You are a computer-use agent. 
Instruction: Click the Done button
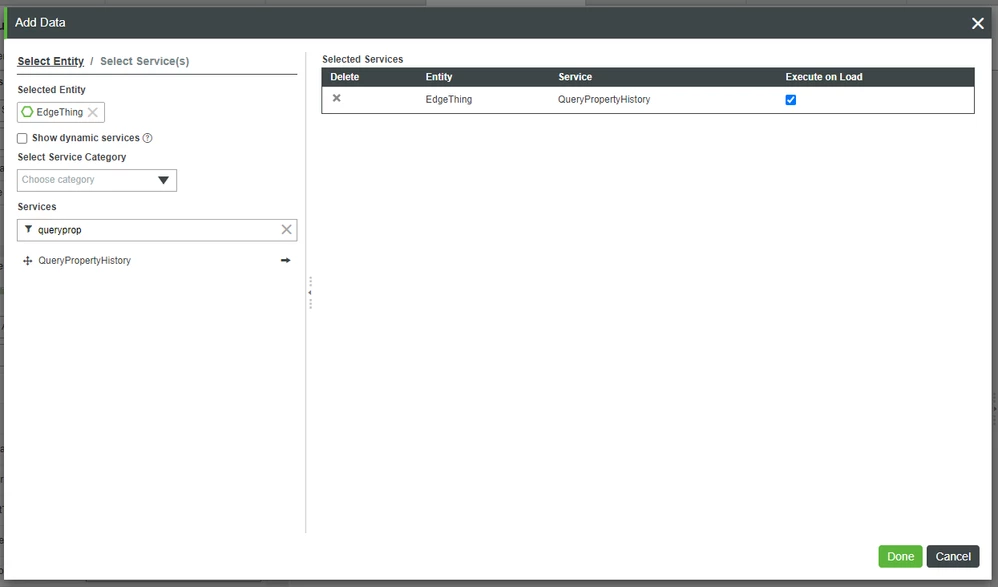tap(899, 556)
